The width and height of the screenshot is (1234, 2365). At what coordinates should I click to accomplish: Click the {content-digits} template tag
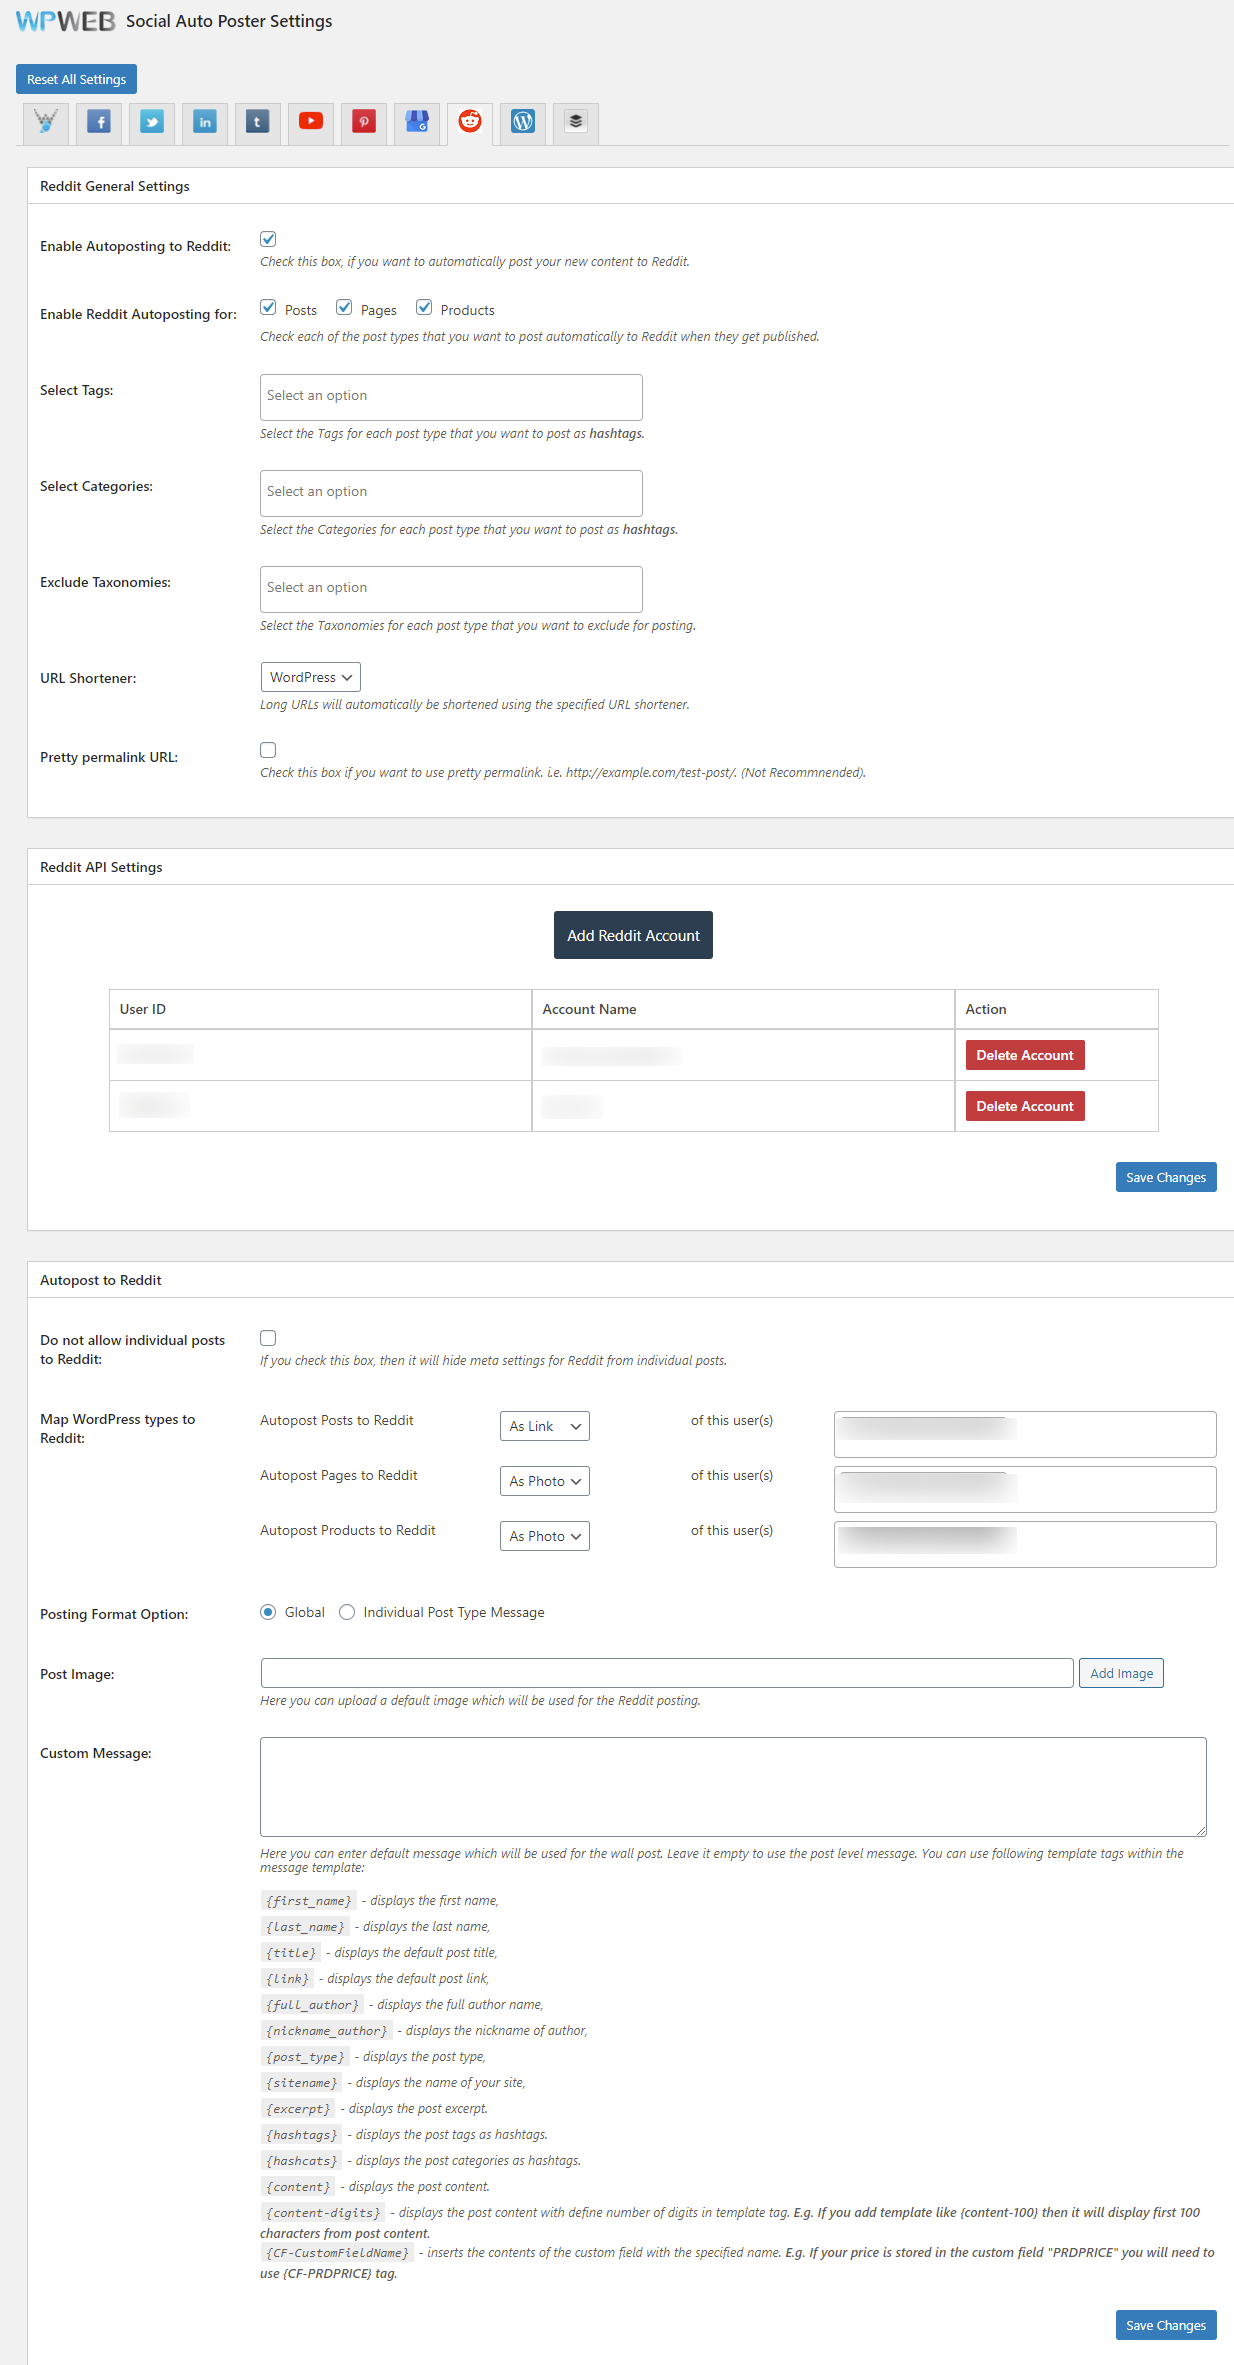pos(323,2213)
